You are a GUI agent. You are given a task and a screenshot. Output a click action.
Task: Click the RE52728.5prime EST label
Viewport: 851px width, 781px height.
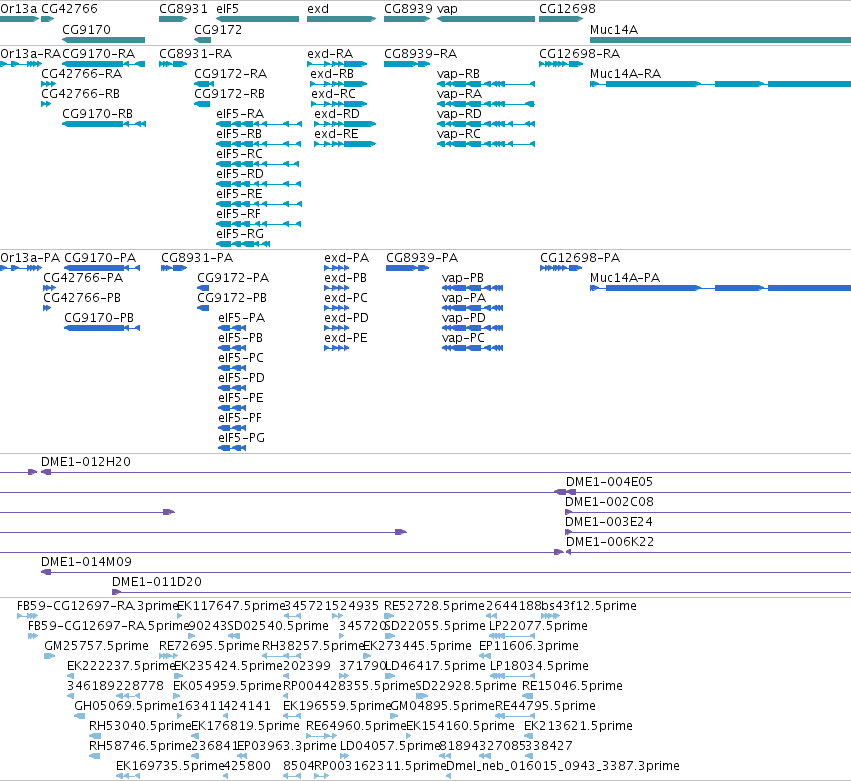(x=434, y=605)
